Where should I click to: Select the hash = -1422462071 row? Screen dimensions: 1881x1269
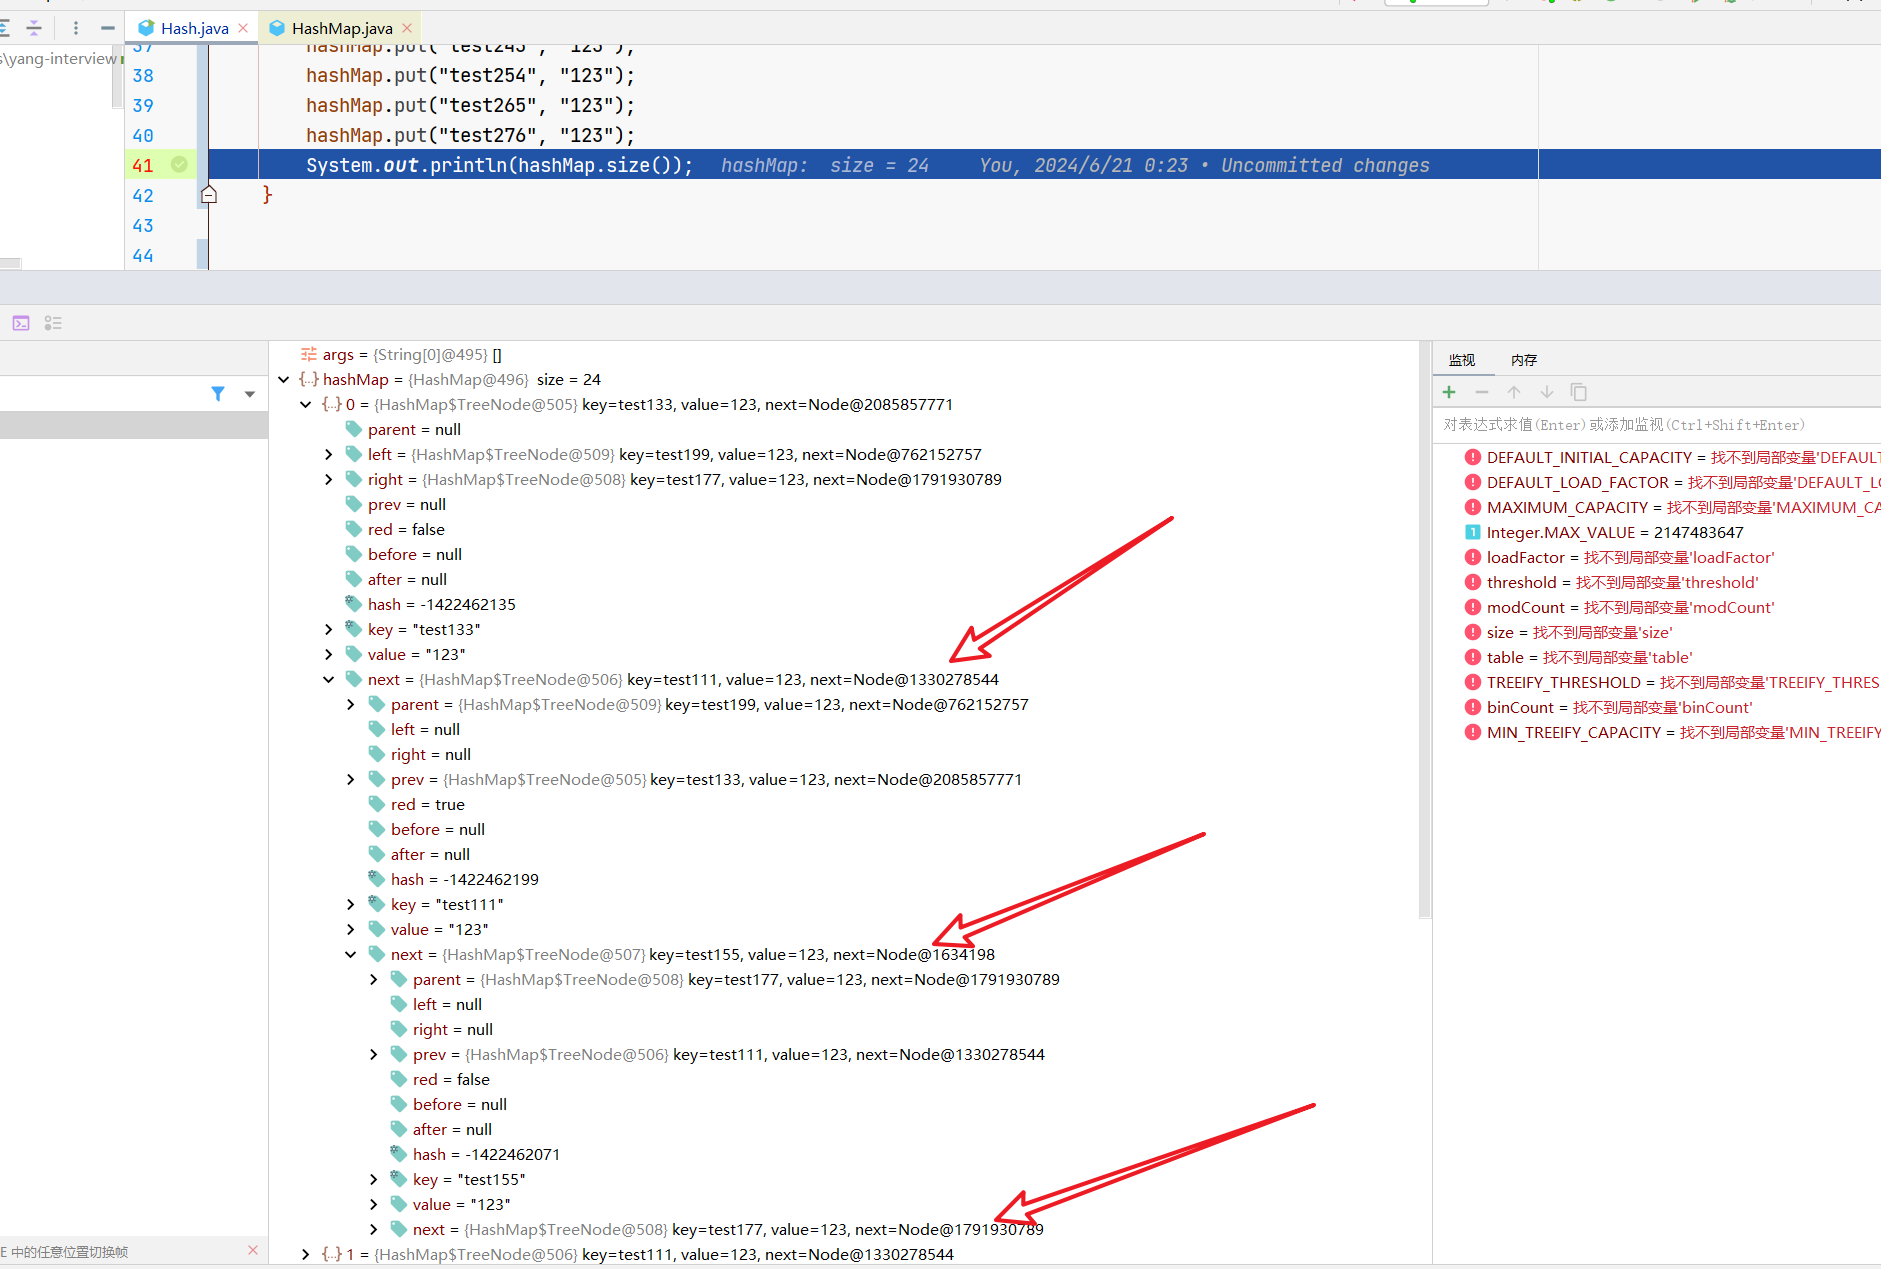click(845, 1155)
